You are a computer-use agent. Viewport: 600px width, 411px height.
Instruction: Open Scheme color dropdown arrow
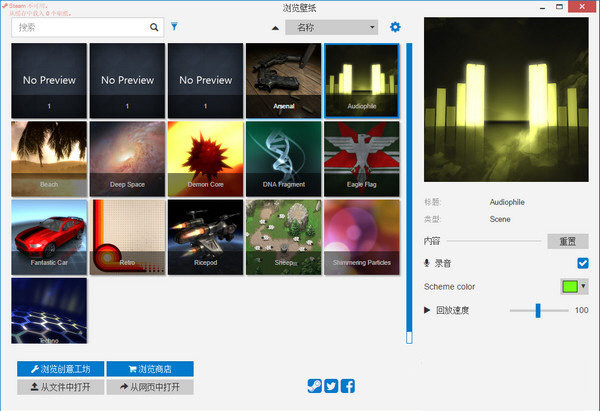(x=583, y=286)
